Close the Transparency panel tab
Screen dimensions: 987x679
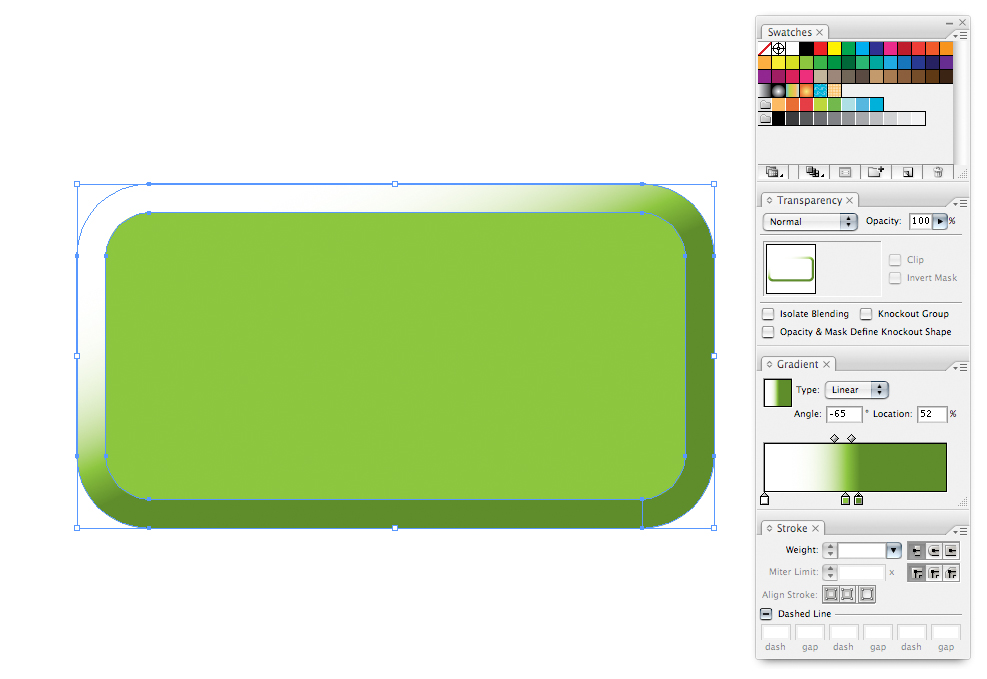pyautogui.click(x=849, y=200)
